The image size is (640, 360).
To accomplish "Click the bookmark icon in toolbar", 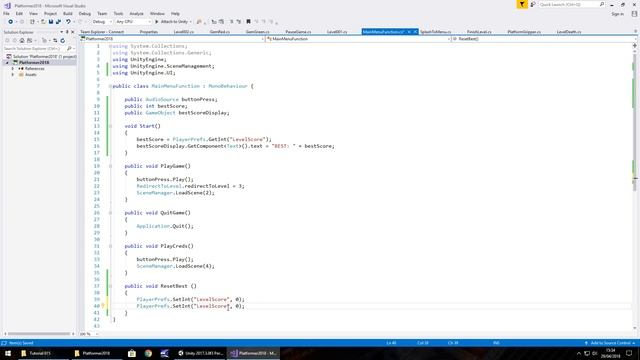I will coord(248,22).
